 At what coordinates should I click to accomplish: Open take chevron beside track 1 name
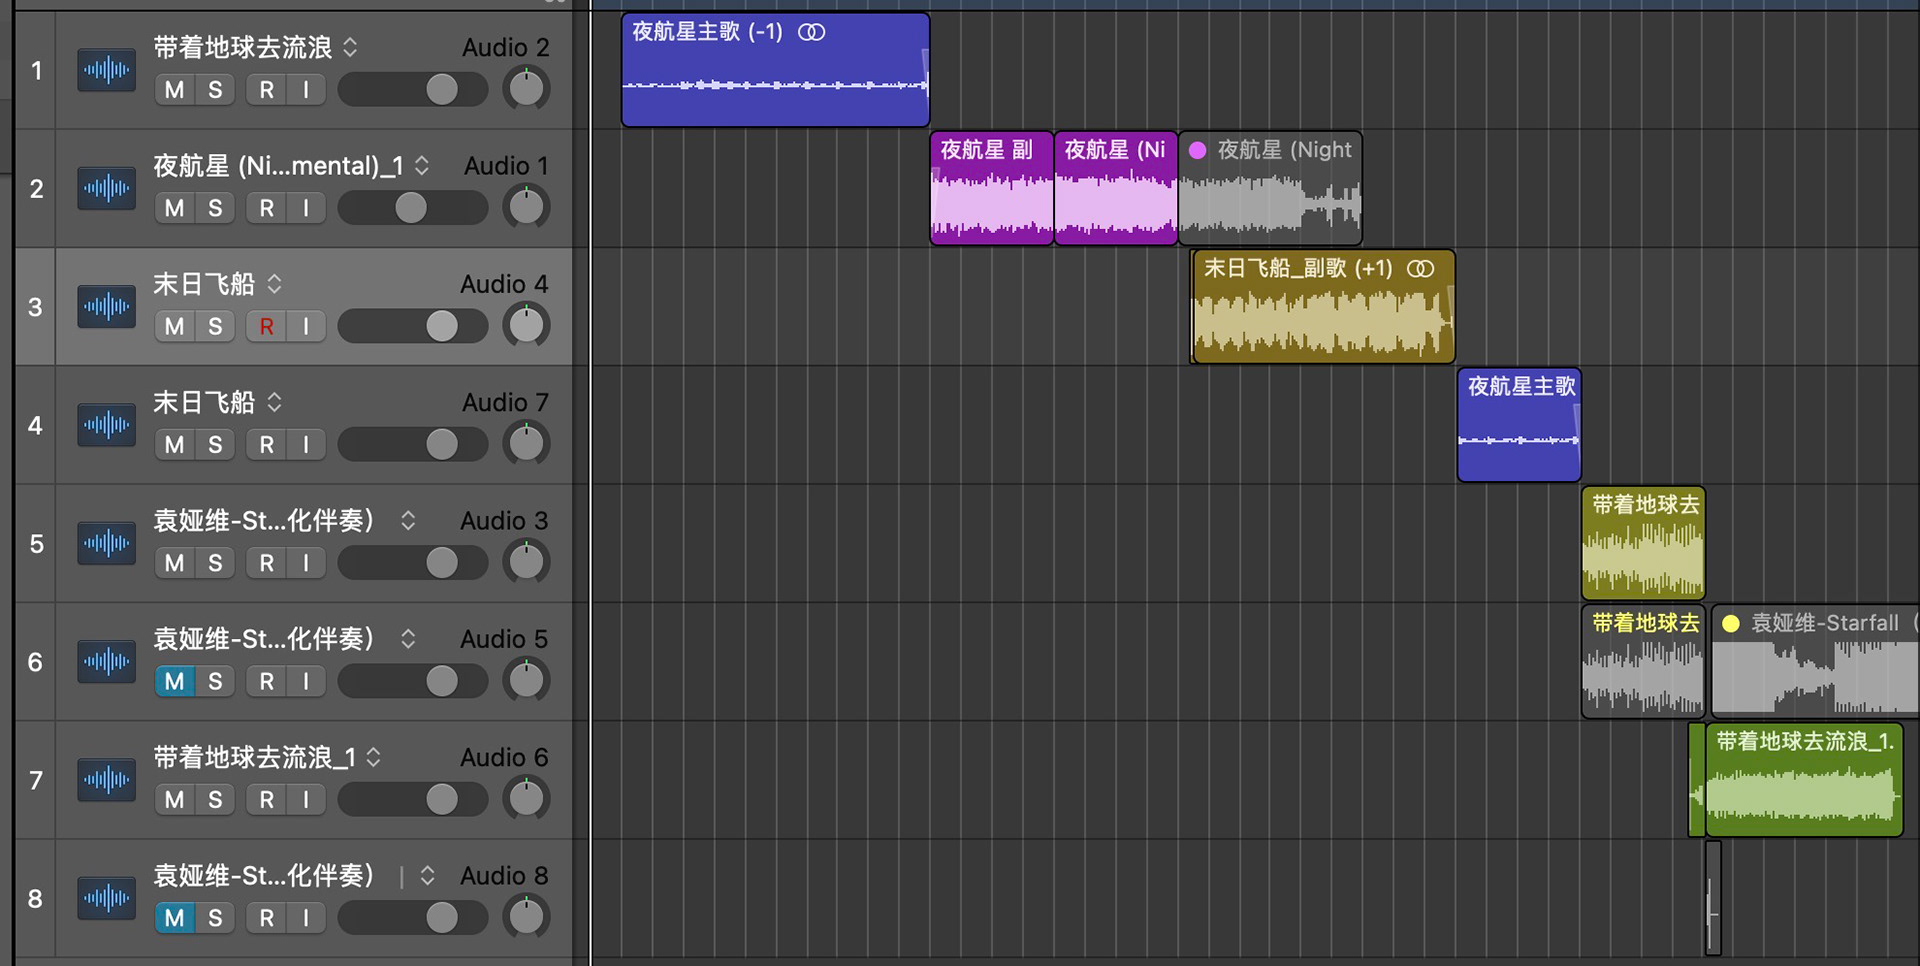pos(350,47)
